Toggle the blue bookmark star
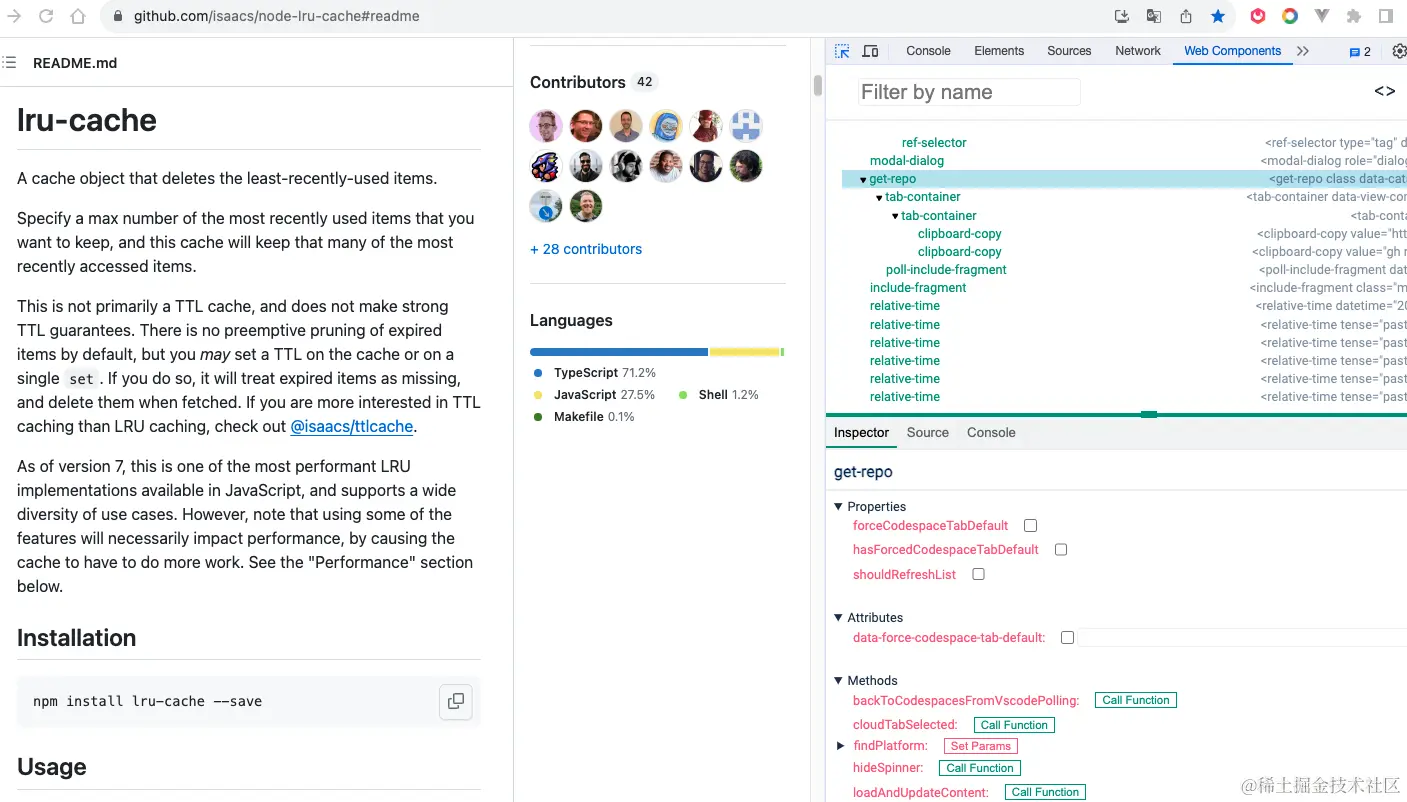Image resolution: width=1407 pixels, height=802 pixels. (x=1218, y=16)
